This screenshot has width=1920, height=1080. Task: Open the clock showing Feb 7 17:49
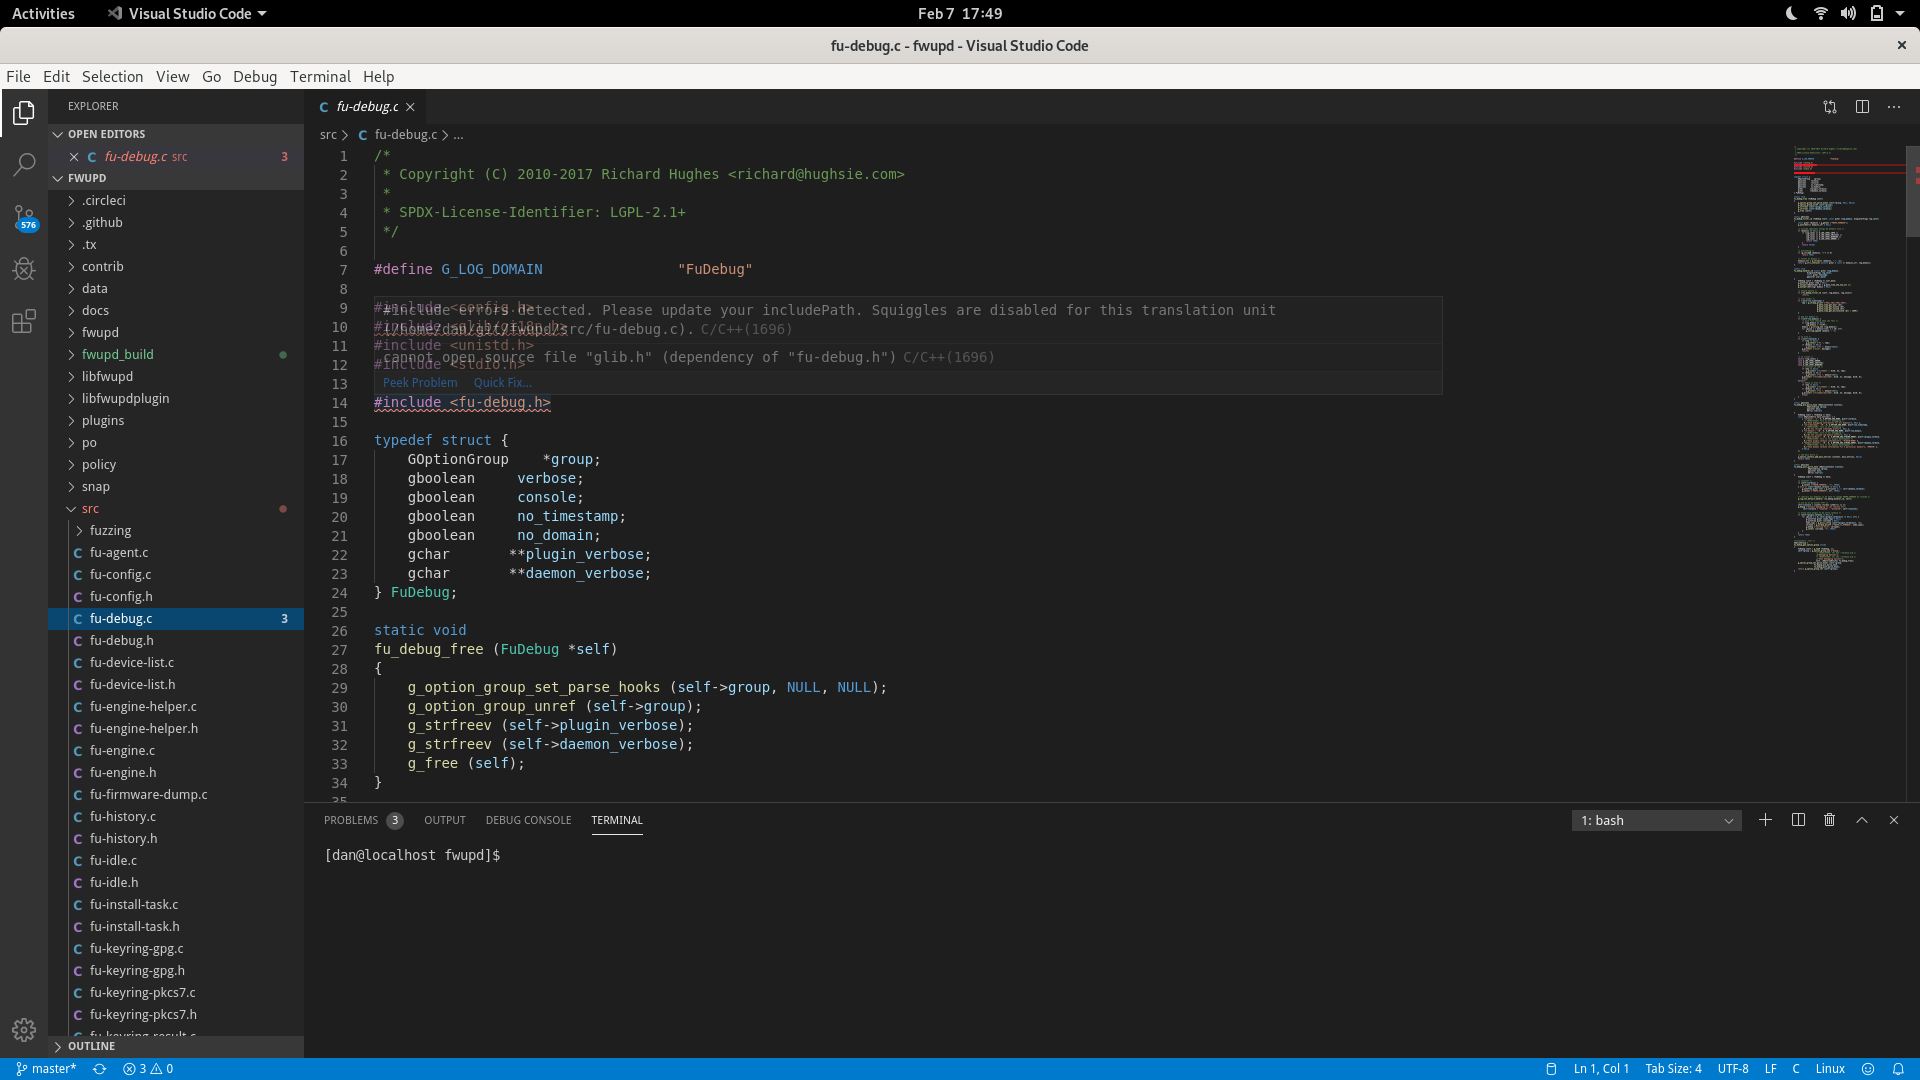pos(960,13)
